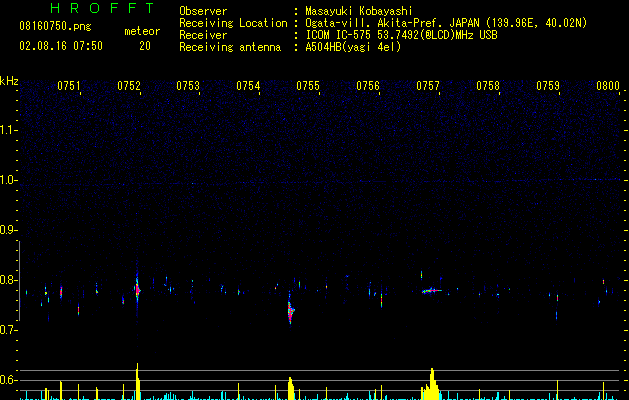Click the 1.1 frequency axis label
The image size is (629, 400).
pos(8,130)
